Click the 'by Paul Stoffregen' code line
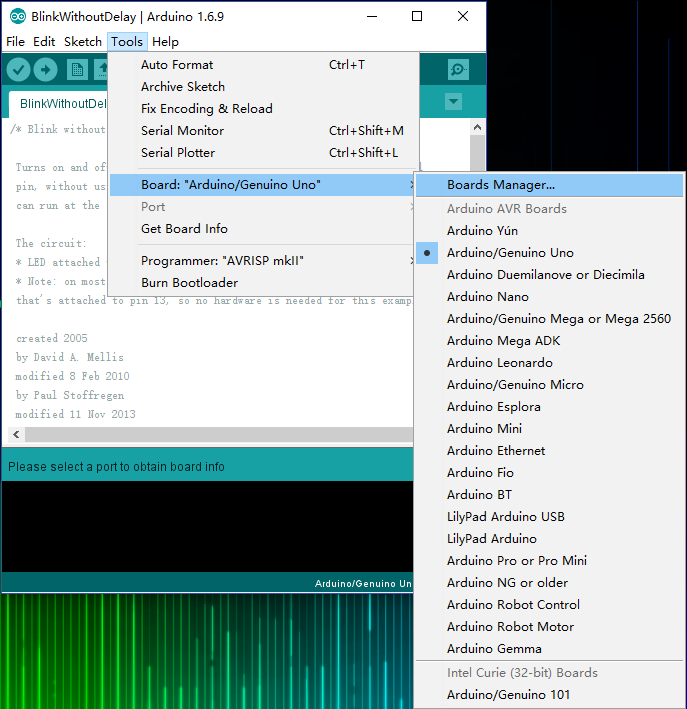Screen dimensions: 687x709 70,395
